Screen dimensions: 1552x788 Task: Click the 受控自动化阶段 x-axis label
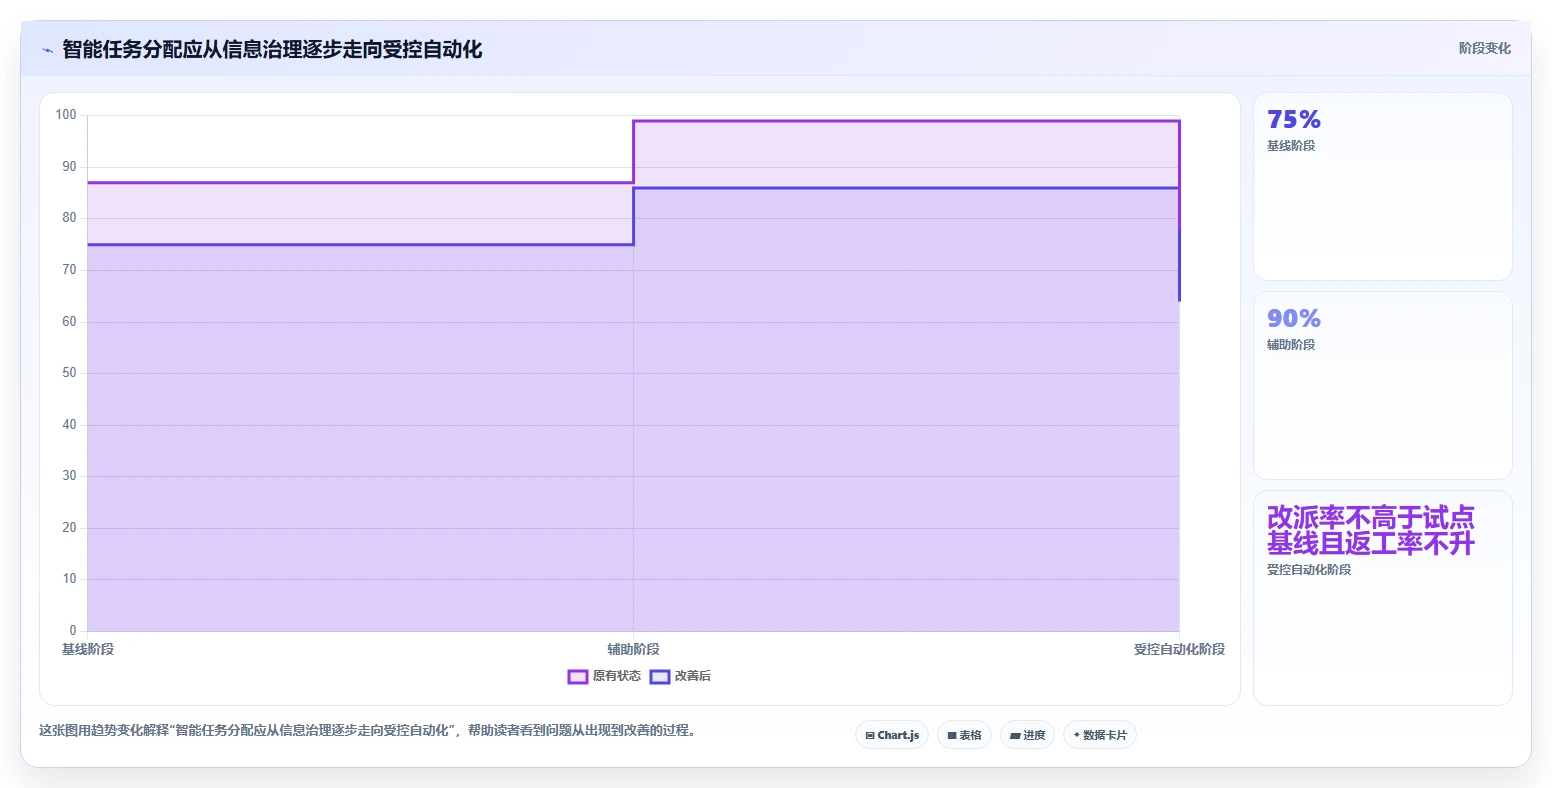click(x=1179, y=649)
